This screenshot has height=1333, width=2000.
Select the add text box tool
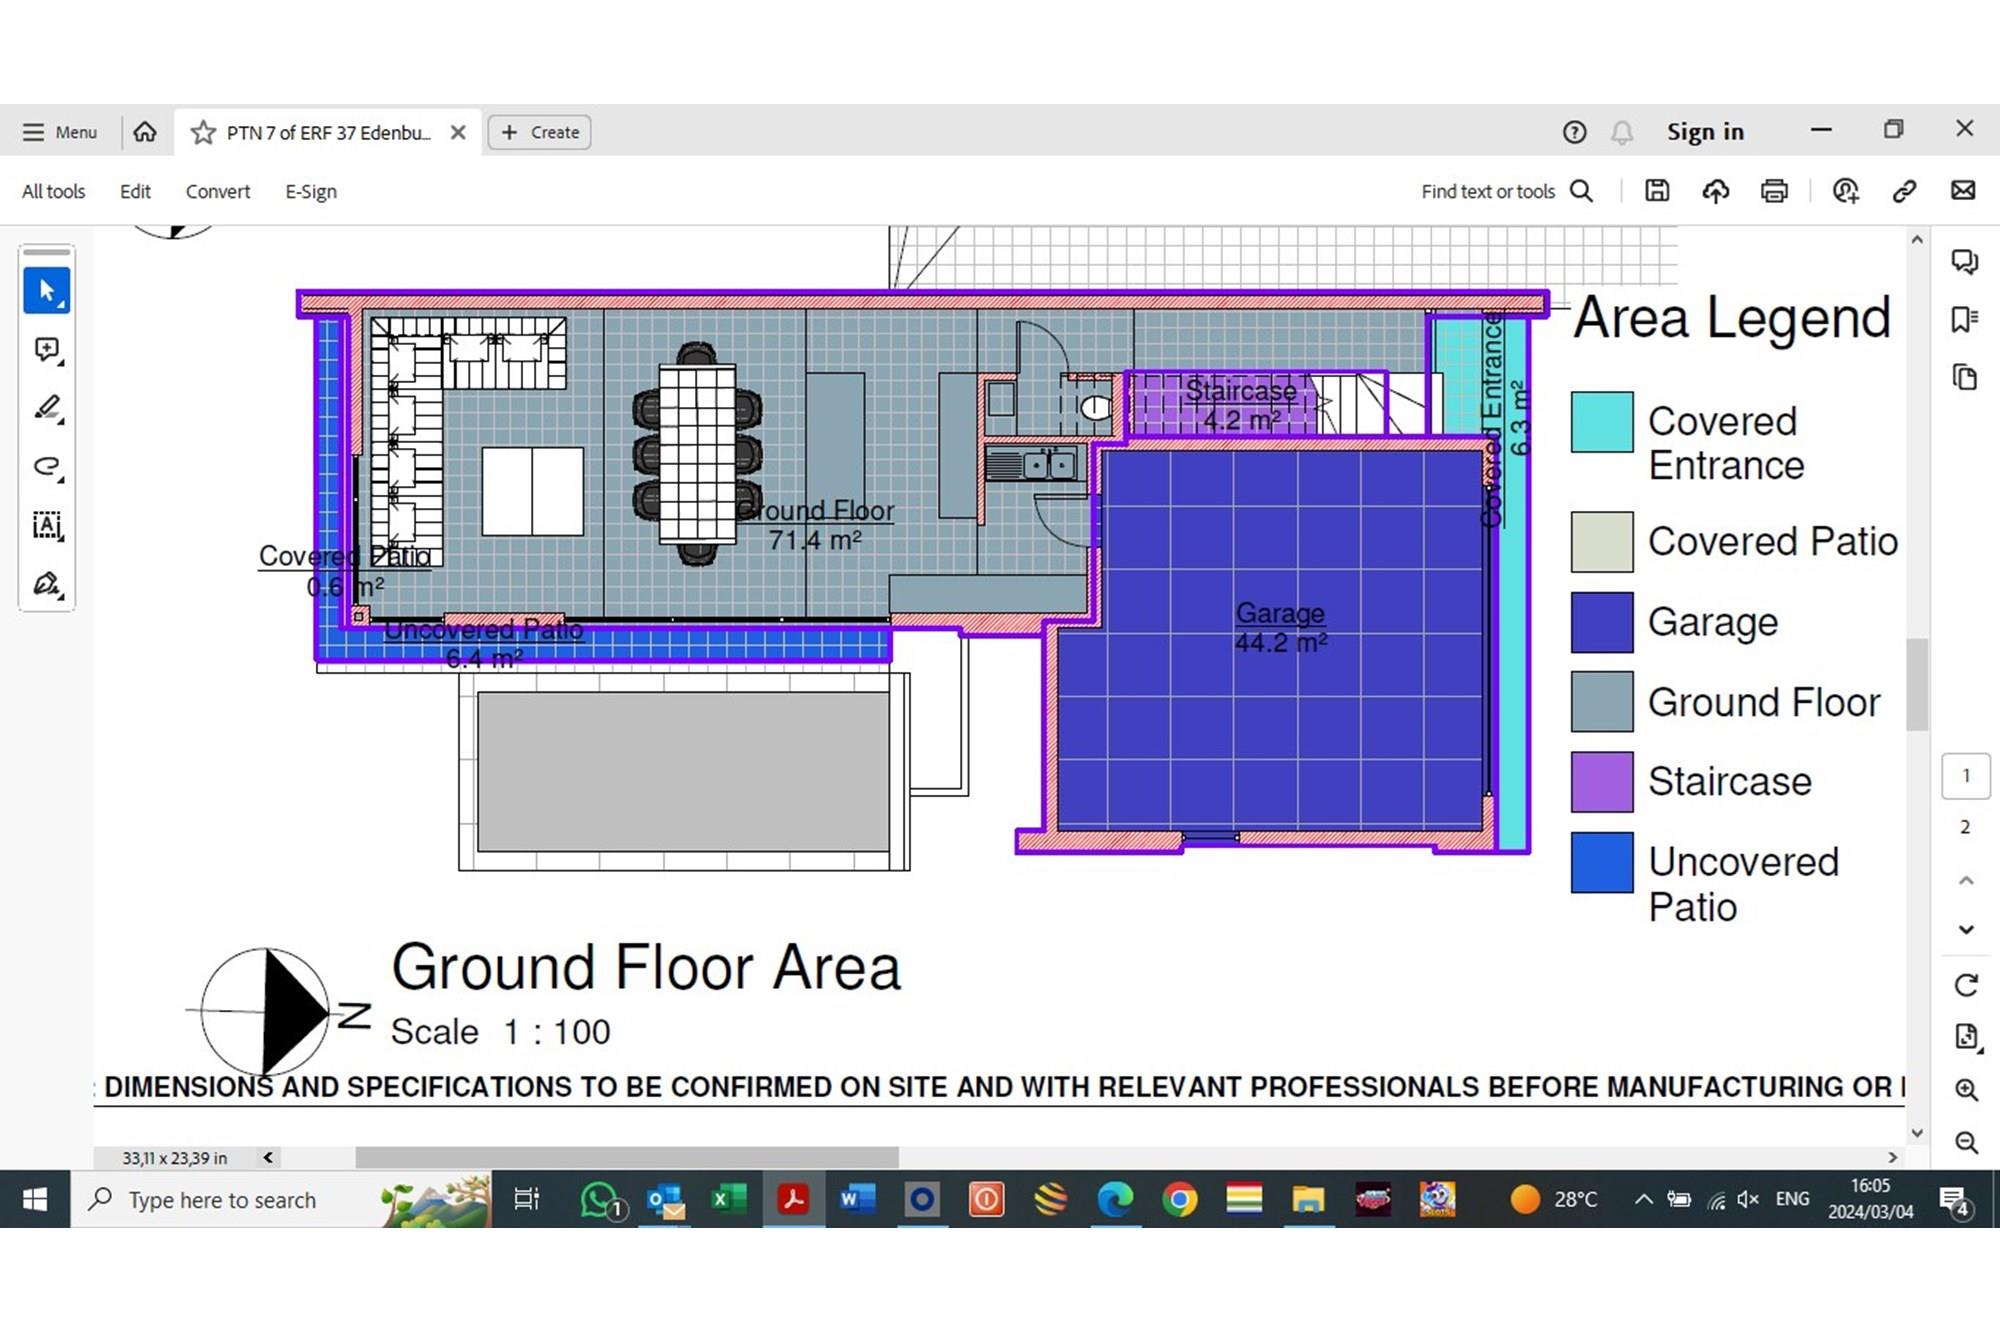46,525
